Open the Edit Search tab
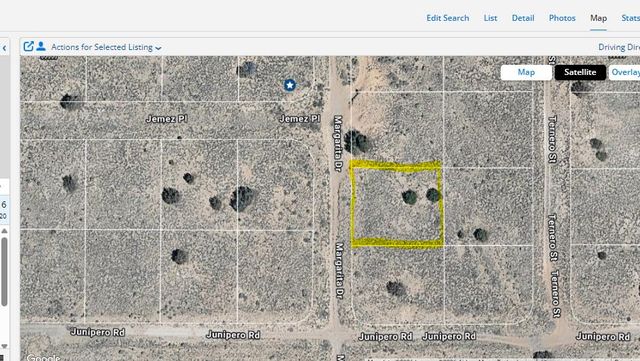The height and width of the screenshot is (361, 640). tap(447, 18)
